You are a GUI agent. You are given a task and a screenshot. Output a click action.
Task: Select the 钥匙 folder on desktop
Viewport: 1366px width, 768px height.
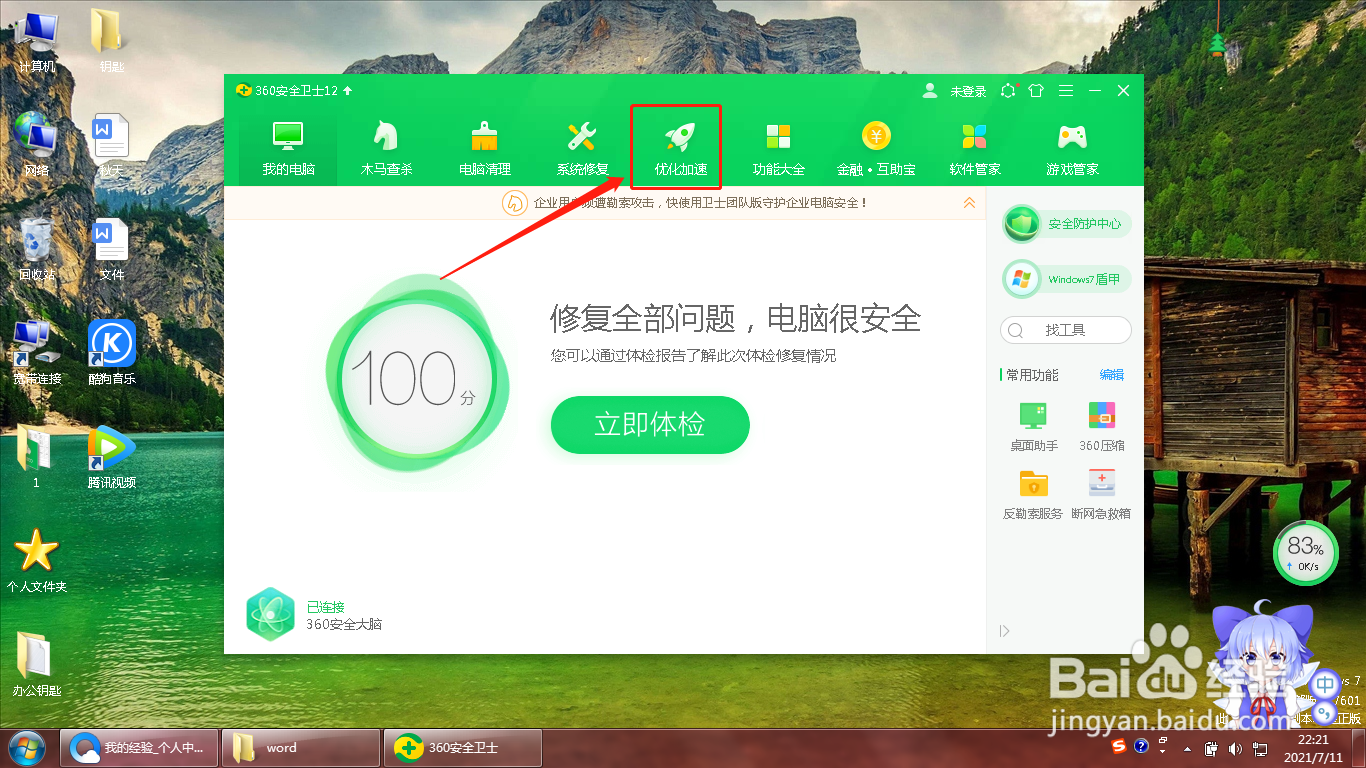[x=111, y=43]
